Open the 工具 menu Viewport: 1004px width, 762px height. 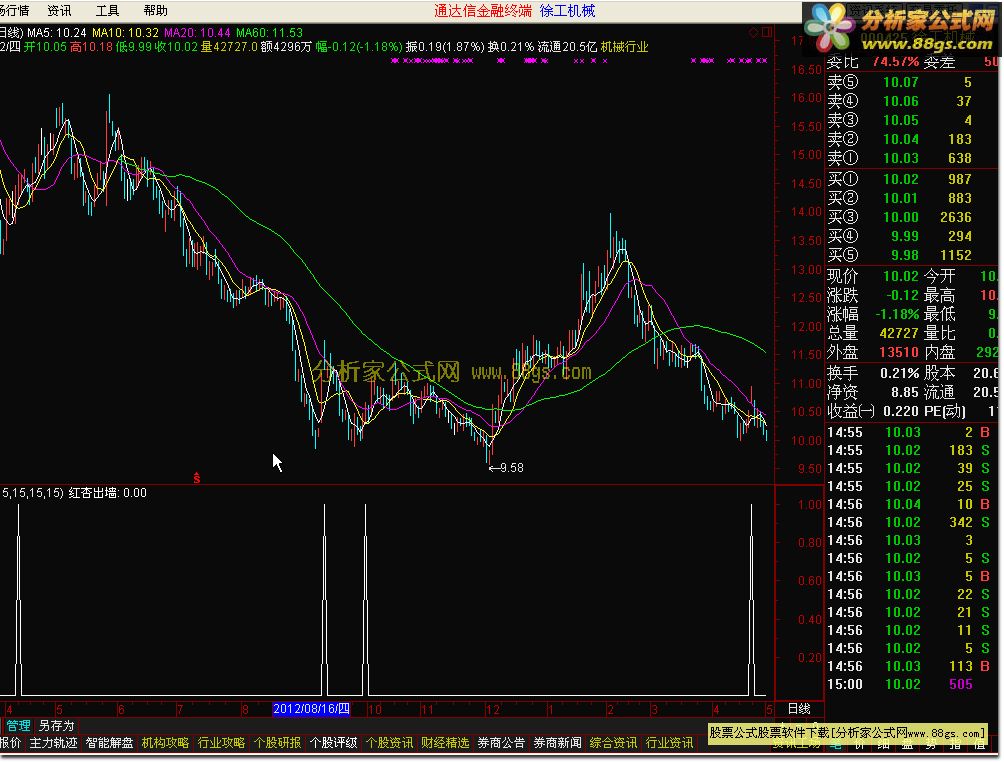108,11
